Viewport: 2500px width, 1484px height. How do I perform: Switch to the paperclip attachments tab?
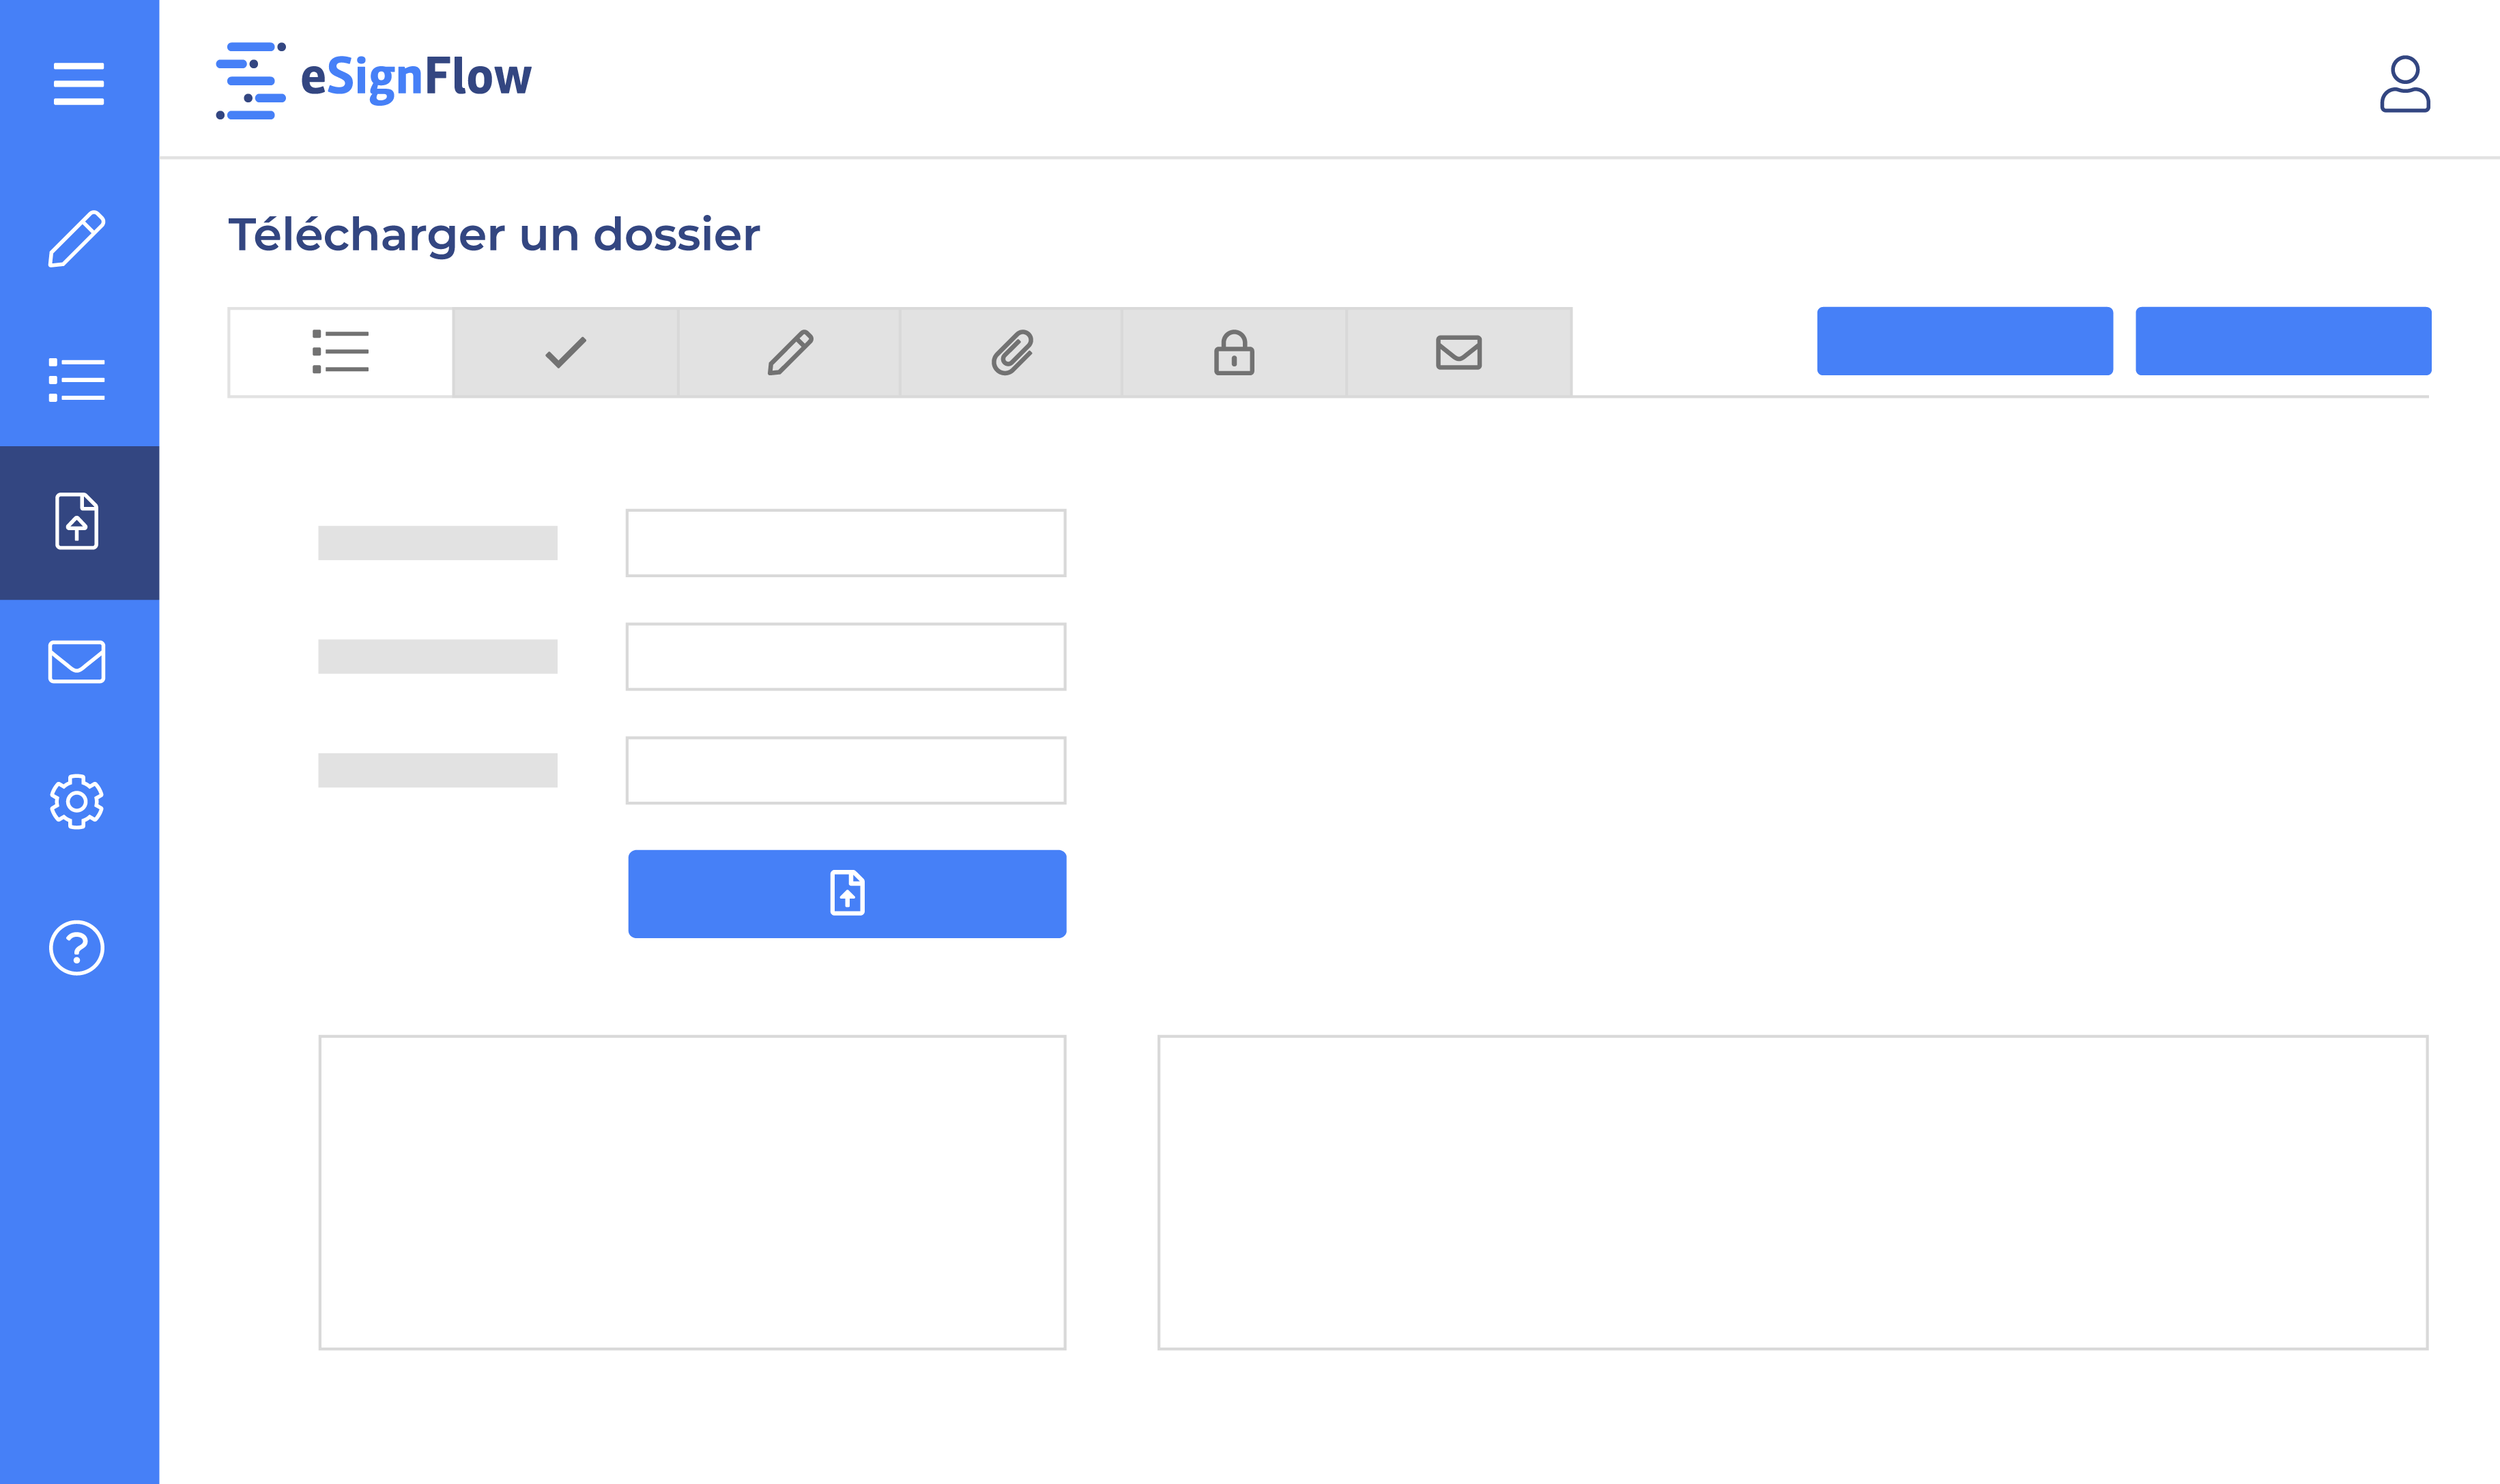tap(1012, 352)
